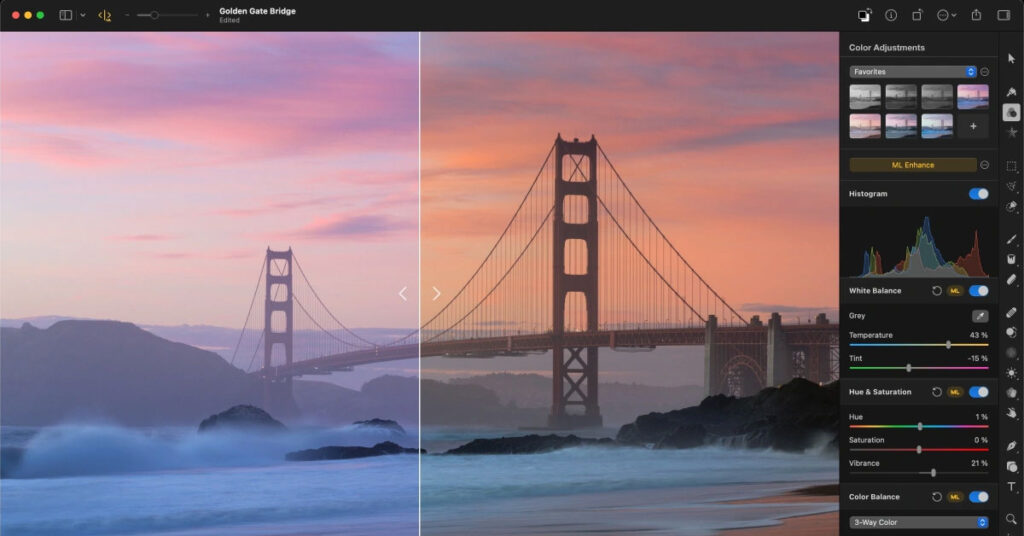Reset the White Balance adjustment
Viewport: 1024px width, 536px height.
coord(937,291)
